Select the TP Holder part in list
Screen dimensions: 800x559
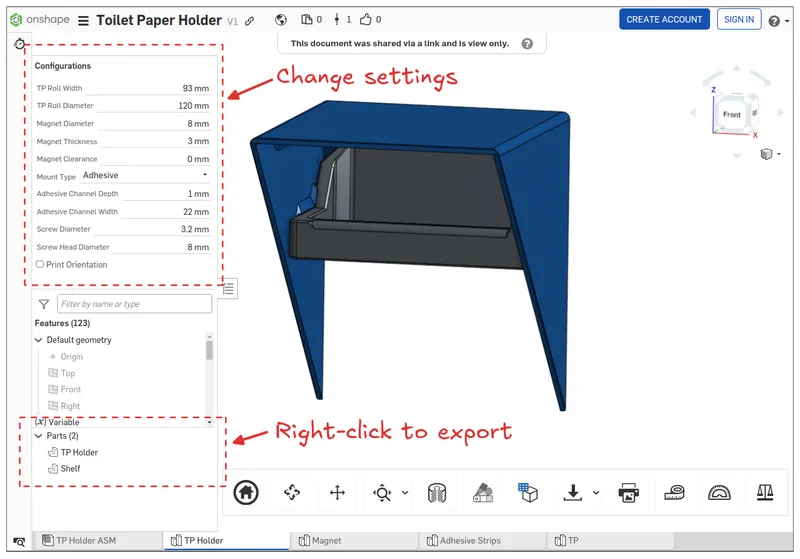point(79,453)
